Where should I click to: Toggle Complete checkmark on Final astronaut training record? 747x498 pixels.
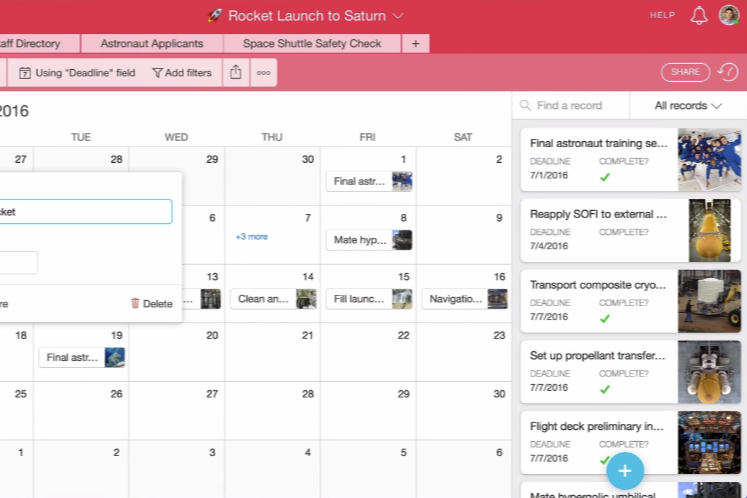pos(604,177)
